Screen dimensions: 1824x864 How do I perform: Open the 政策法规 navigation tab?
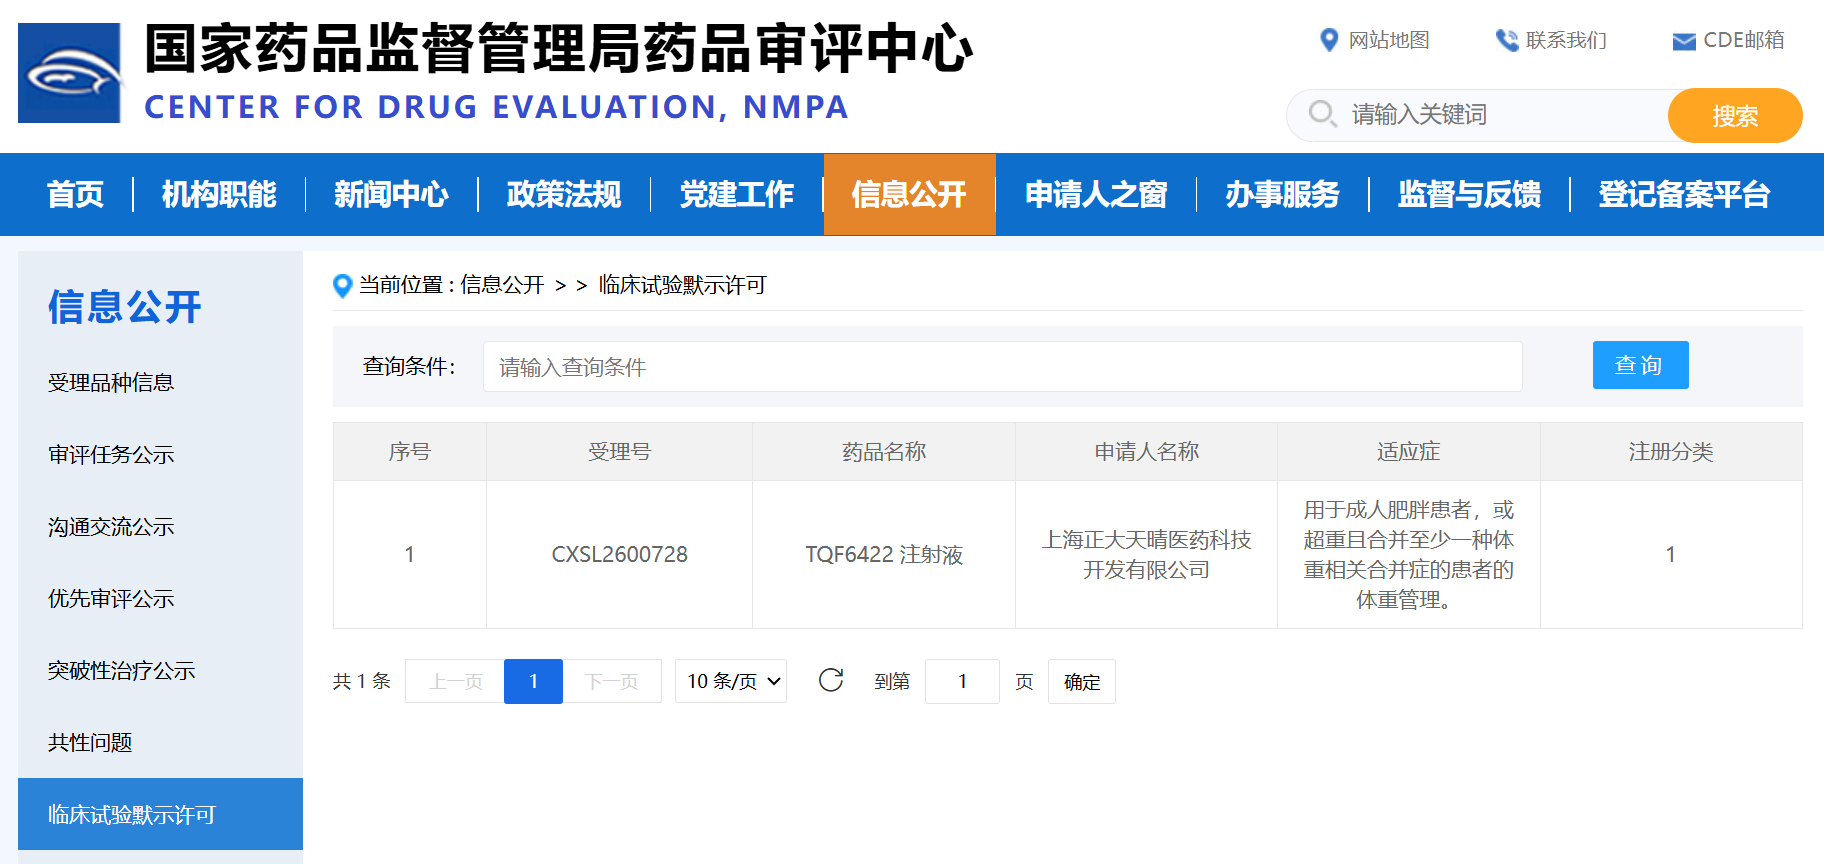pyautogui.click(x=564, y=194)
